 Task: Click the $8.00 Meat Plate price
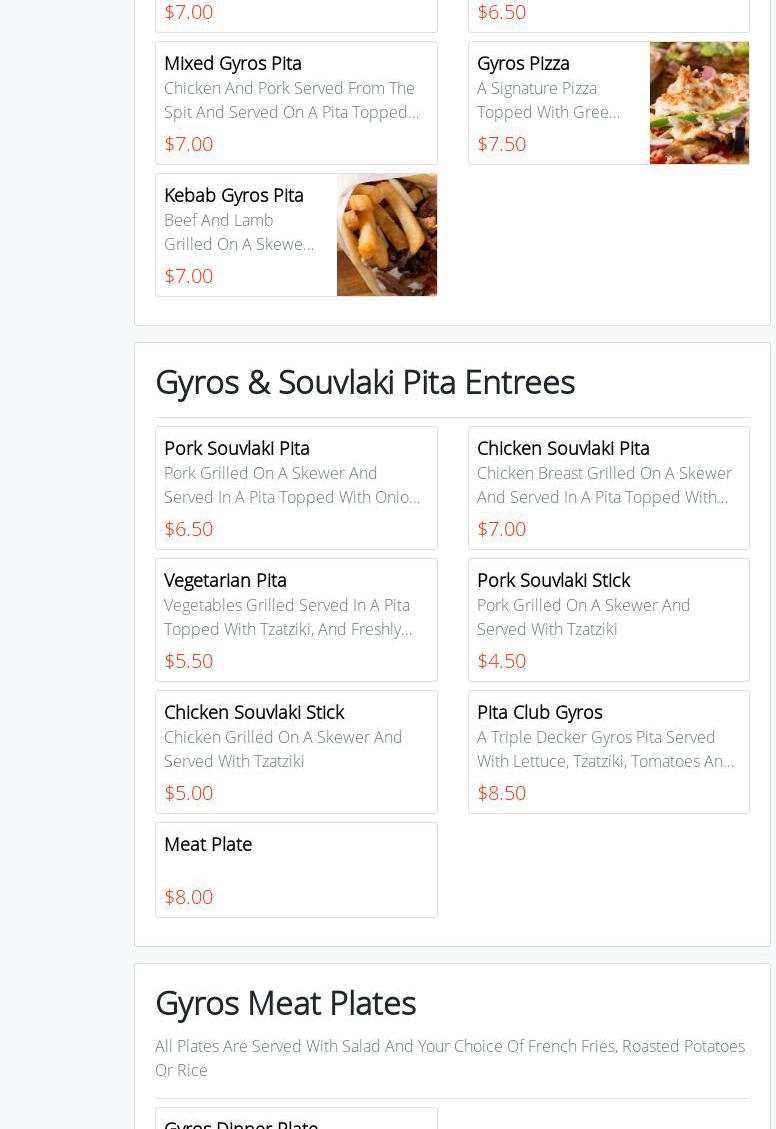pyautogui.click(x=188, y=897)
